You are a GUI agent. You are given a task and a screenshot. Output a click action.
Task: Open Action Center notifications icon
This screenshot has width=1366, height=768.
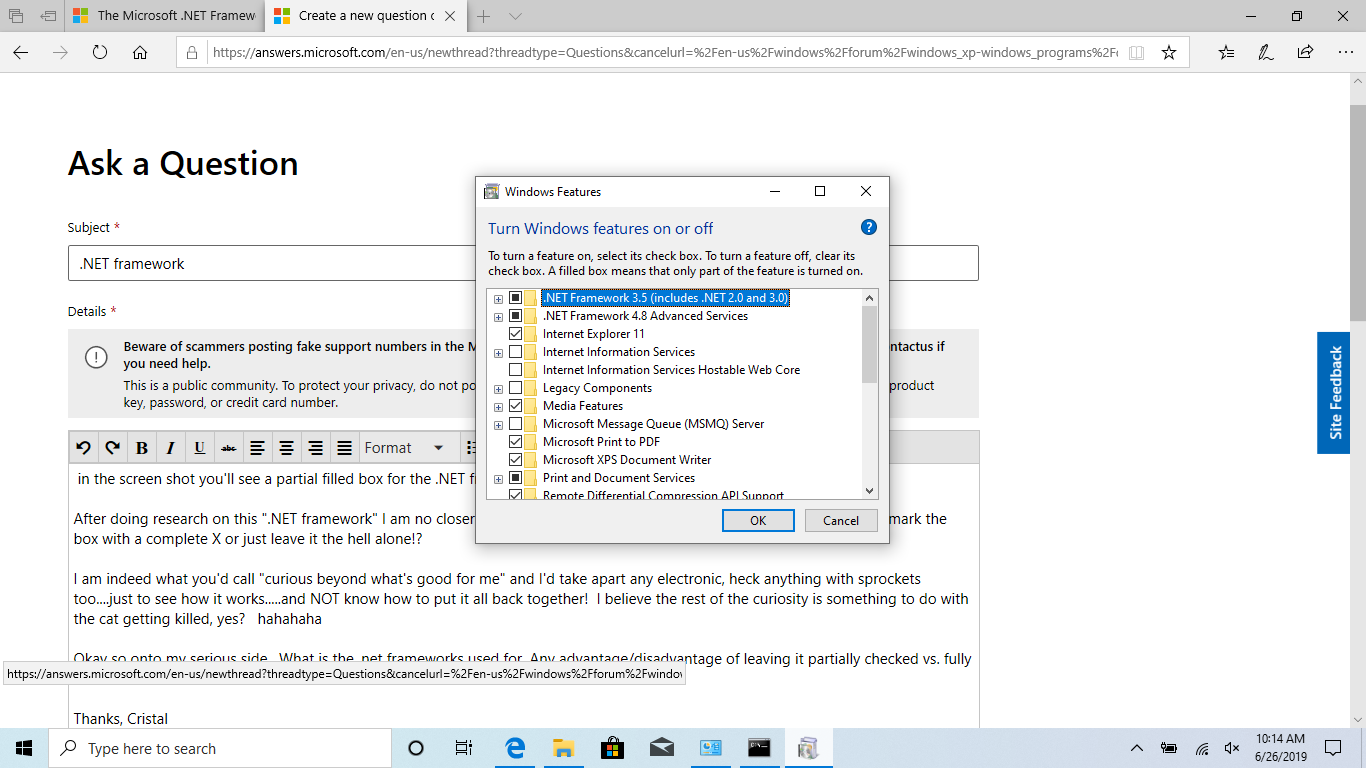click(1333, 748)
